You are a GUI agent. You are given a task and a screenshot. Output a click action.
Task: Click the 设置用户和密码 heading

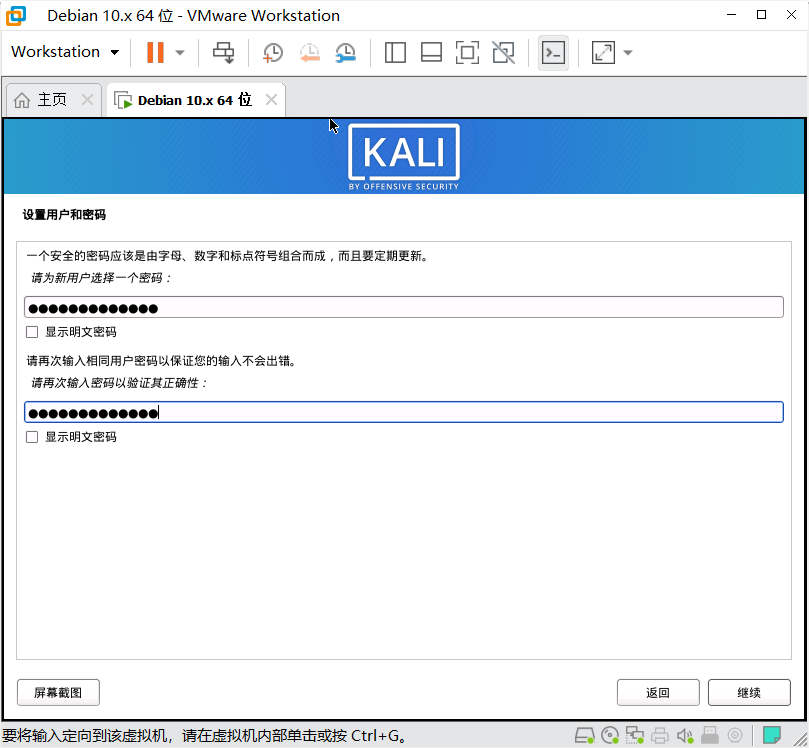click(x=64, y=215)
